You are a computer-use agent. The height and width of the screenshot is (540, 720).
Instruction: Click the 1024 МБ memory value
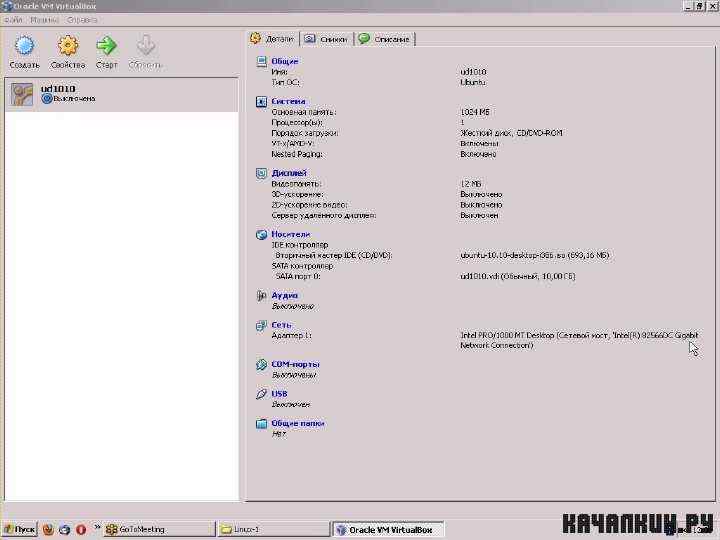475,112
